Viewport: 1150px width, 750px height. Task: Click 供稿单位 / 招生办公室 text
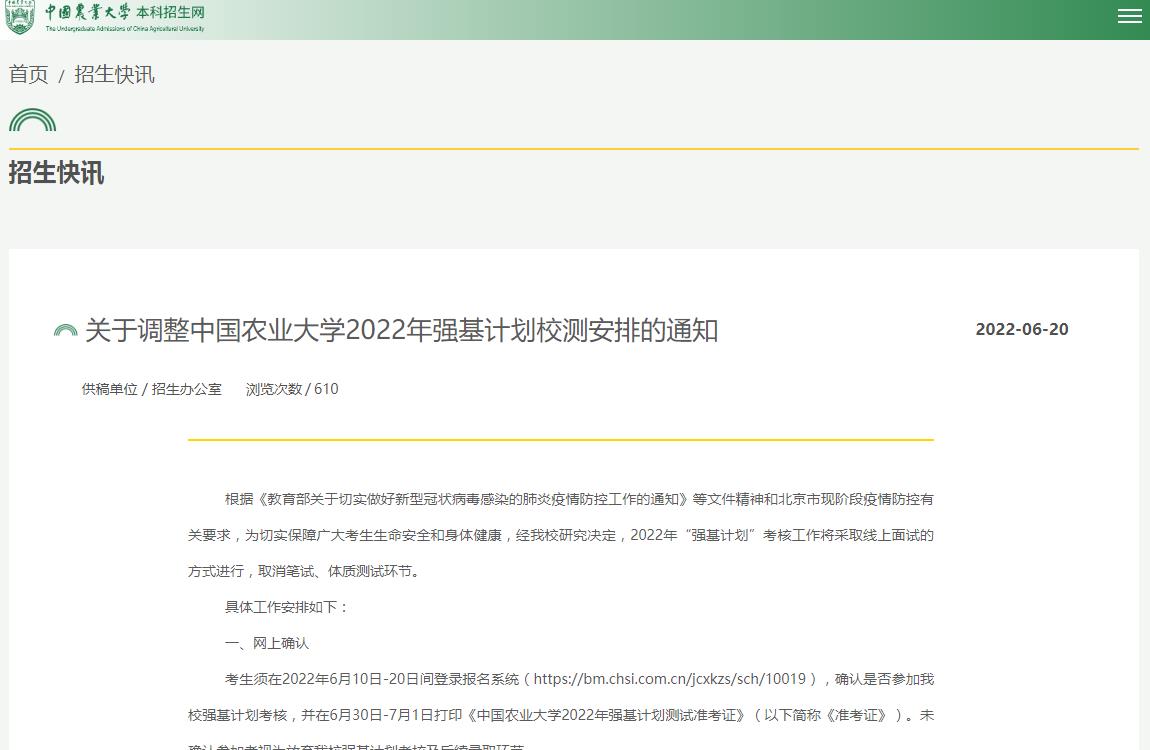[x=152, y=389]
